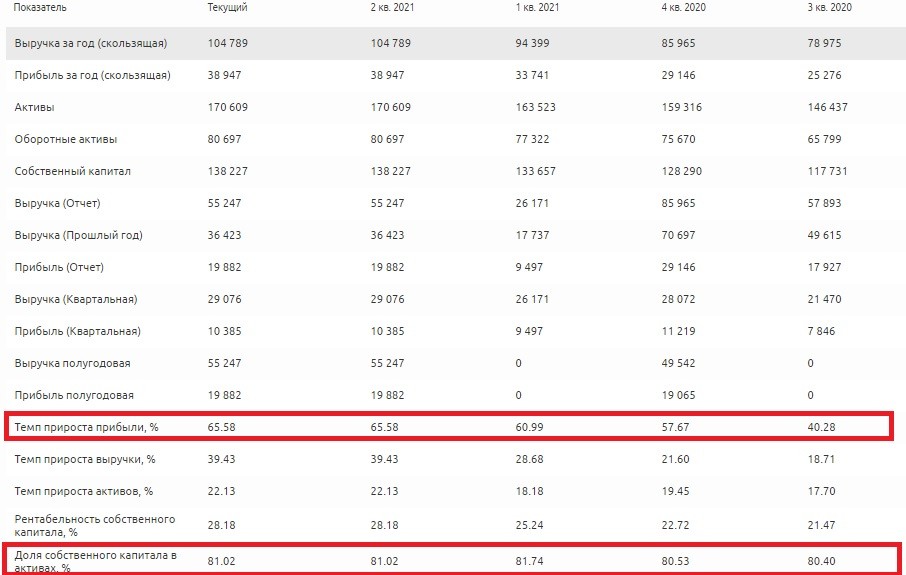Select the 146 437 assets value cell

tap(826, 107)
